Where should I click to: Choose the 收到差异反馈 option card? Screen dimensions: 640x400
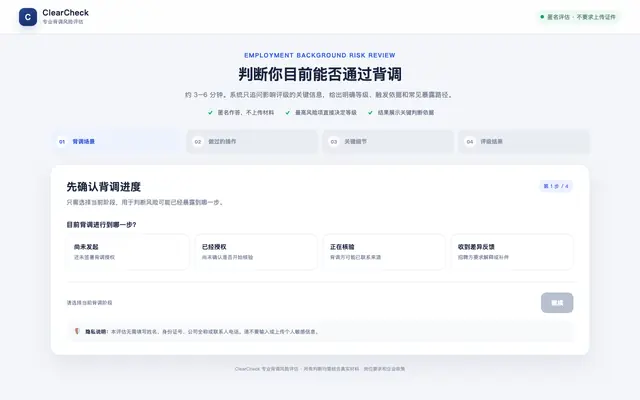click(x=512, y=252)
